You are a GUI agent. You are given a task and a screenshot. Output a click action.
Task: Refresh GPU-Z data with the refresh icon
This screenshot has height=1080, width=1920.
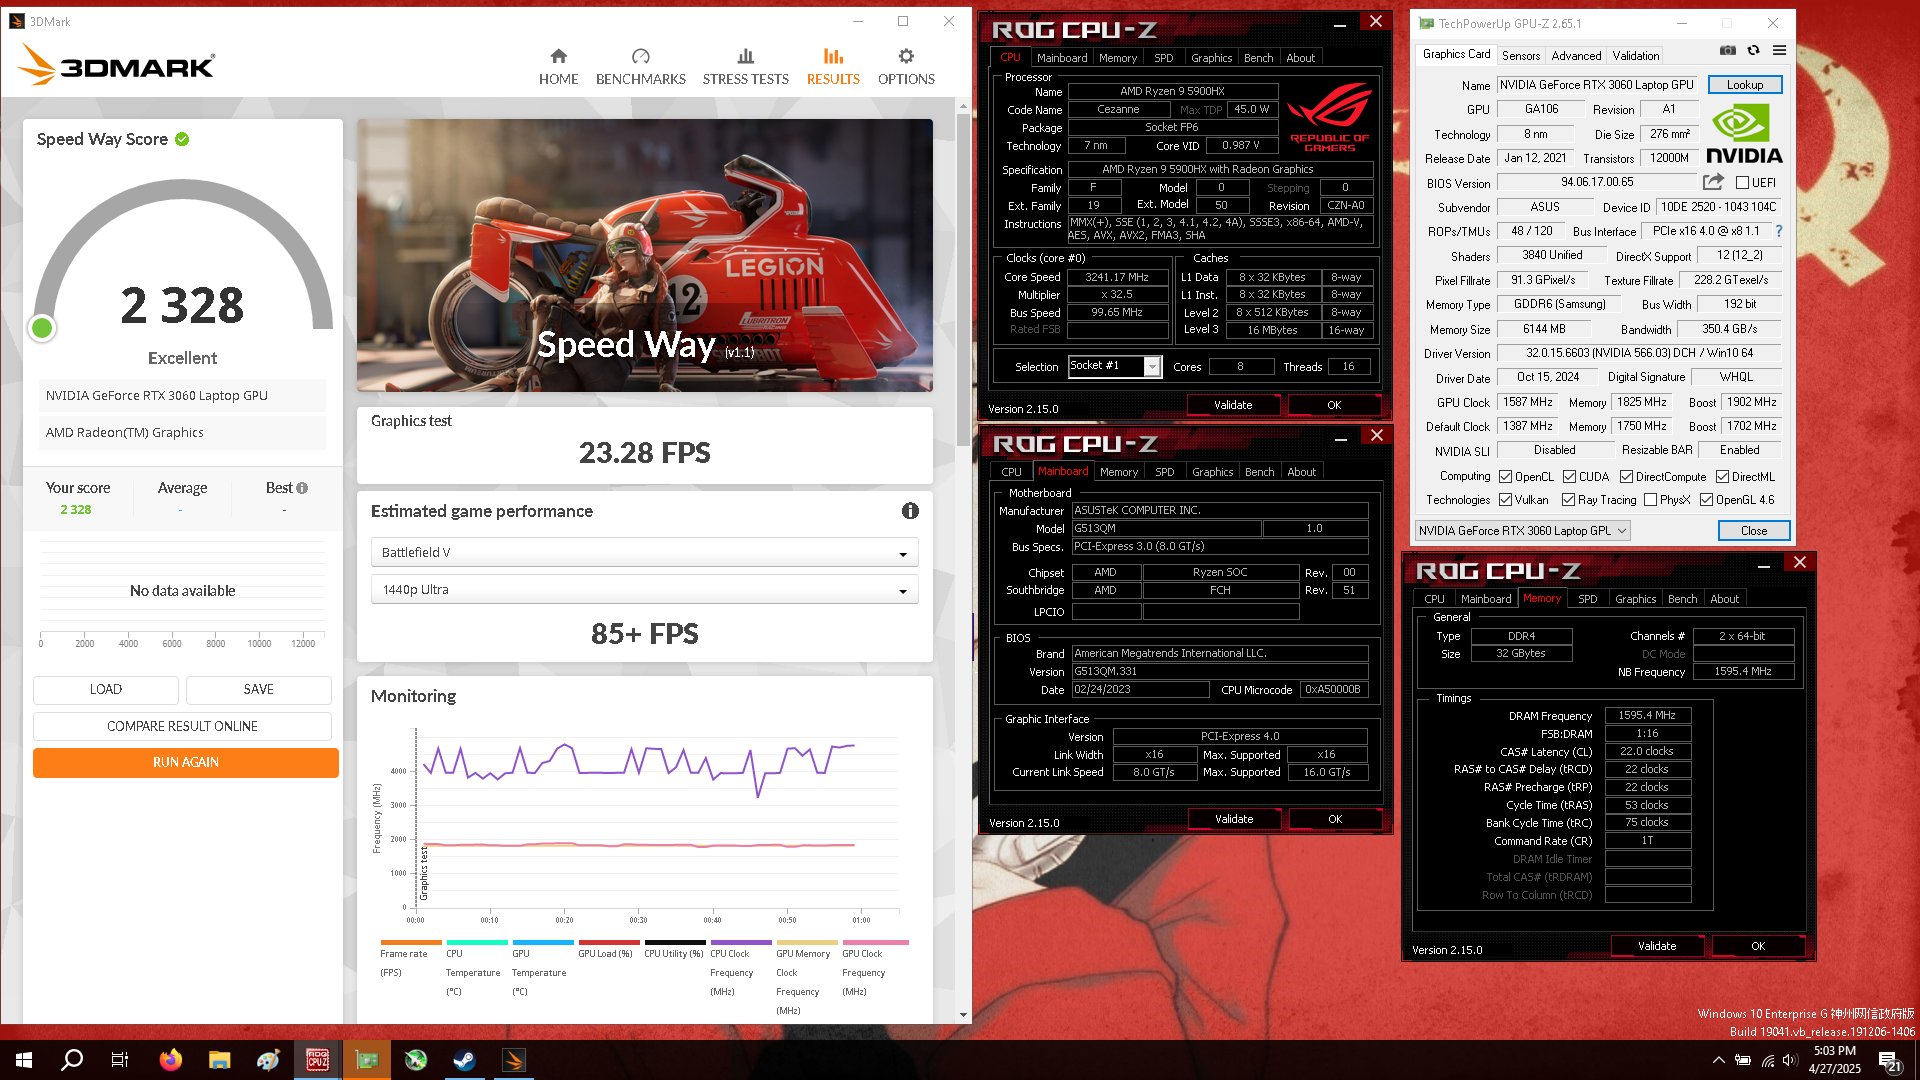click(1753, 50)
